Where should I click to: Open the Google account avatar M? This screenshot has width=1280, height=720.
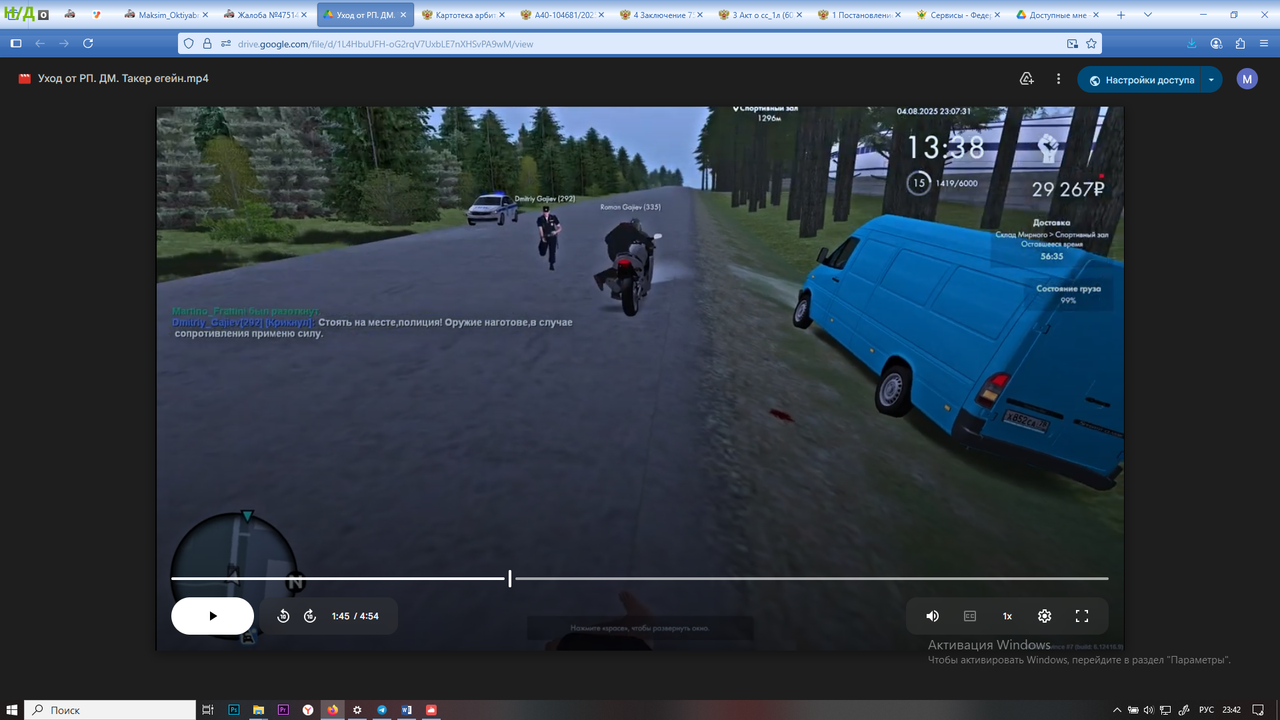1247,79
